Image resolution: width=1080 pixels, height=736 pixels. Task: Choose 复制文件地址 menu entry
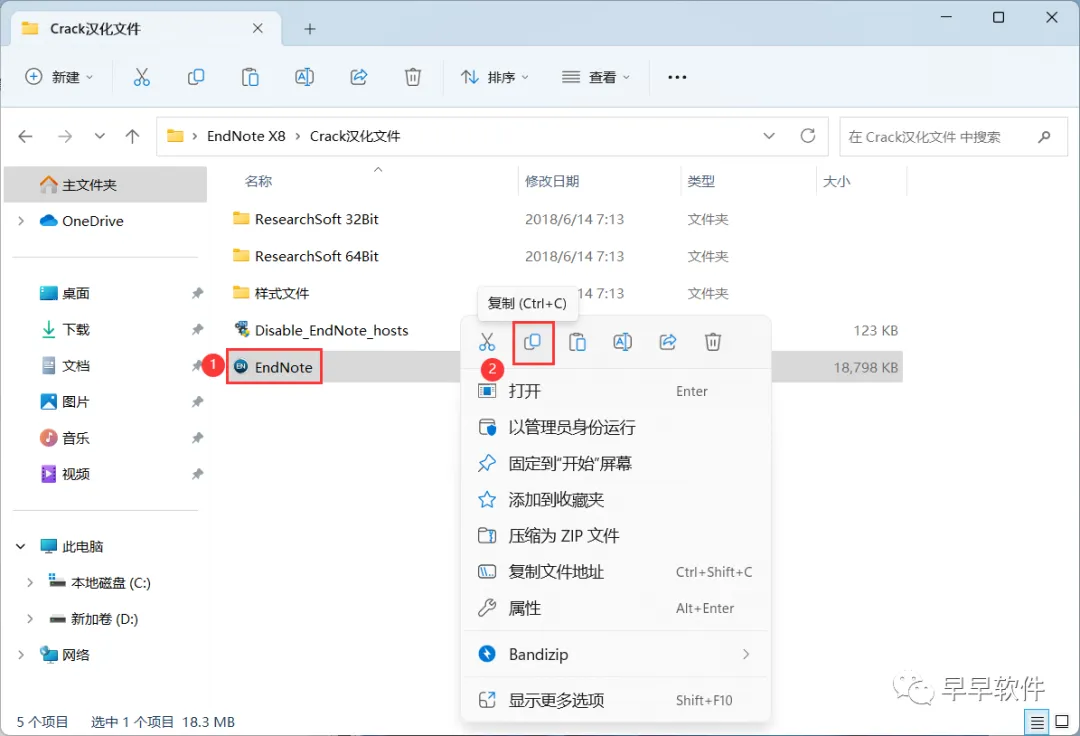click(616, 571)
